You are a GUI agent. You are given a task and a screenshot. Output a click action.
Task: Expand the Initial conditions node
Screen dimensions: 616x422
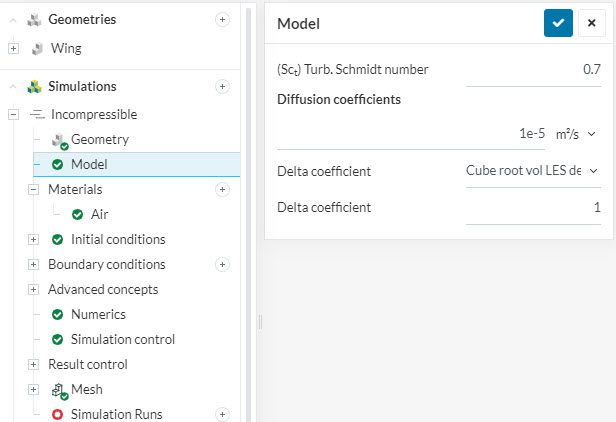point(33,239)
